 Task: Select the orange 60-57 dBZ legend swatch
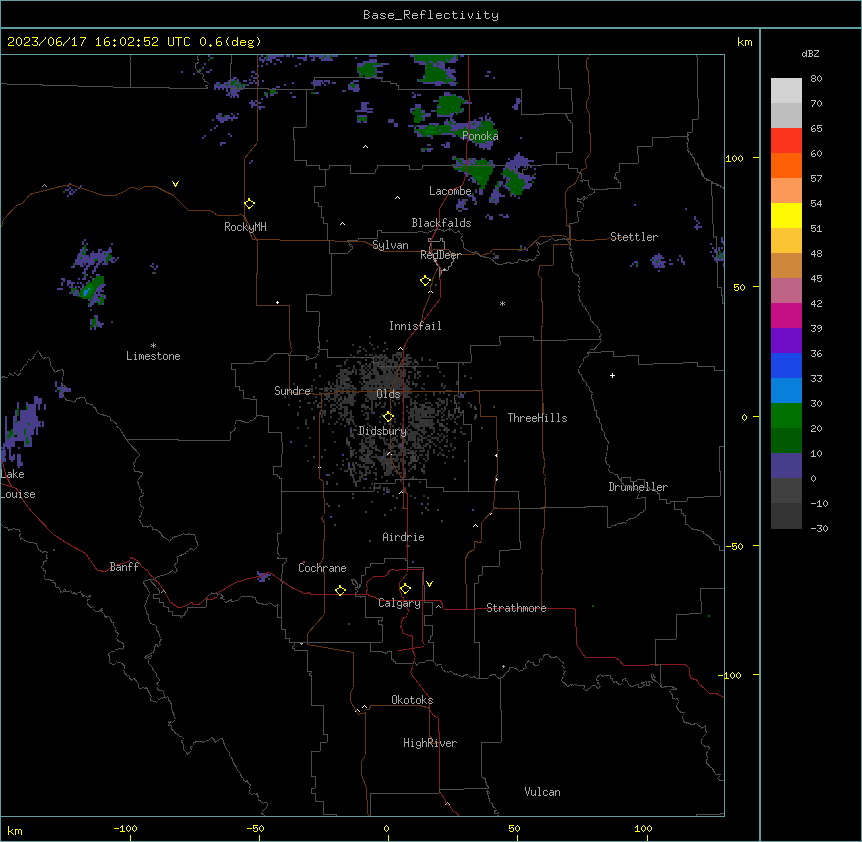click(786, 165)
